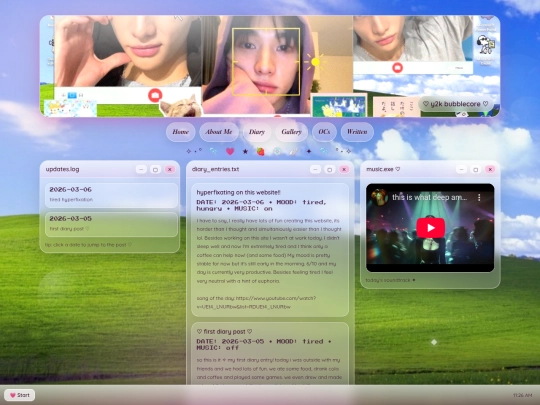Minimize the diary_entries.txt window
The width and height of the screenshot is (540, 405).
[315, 169]
